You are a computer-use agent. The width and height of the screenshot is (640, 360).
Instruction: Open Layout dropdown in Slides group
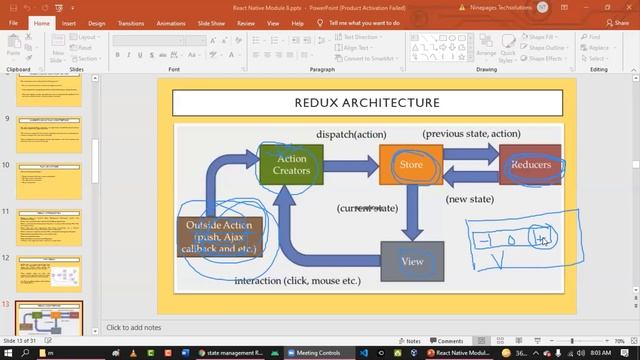(85, 37)
